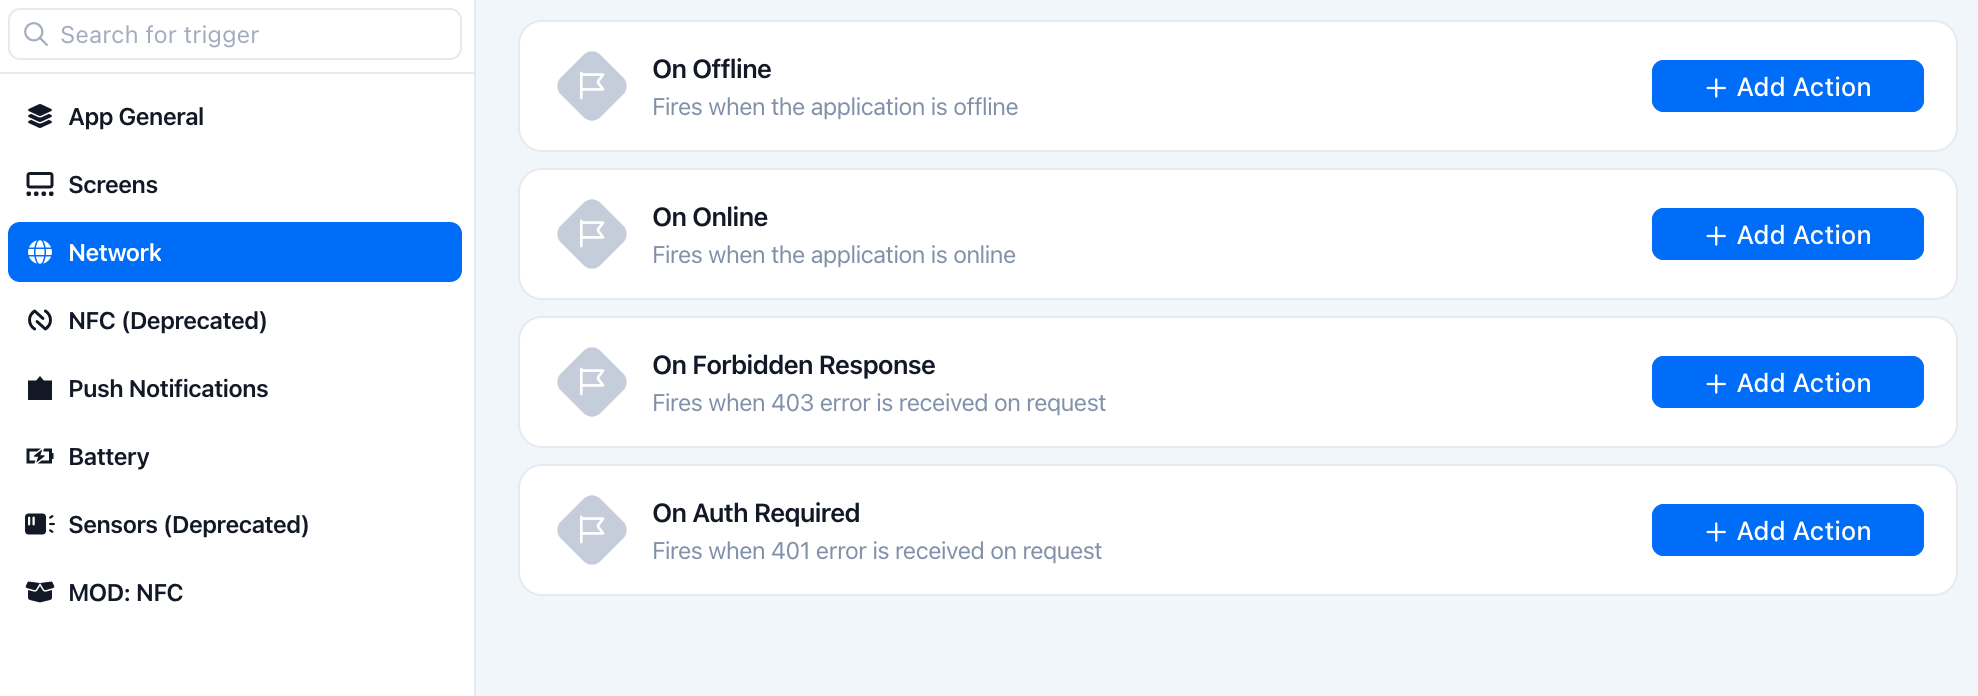This screenshot has height=696, width=1978.
Task: Click the Screens monitor icon
Action: click(x=40, y=185)
